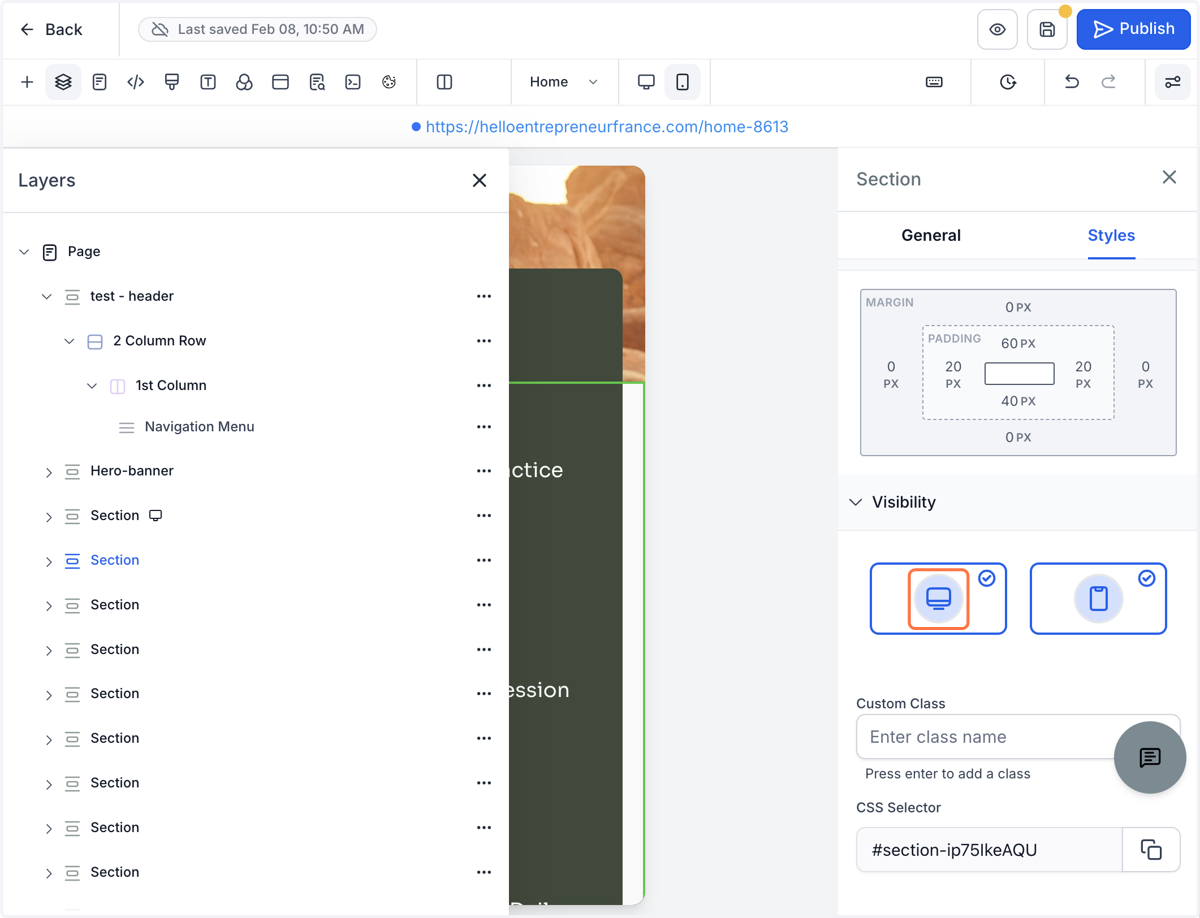Switch to the General tab
1200x918 pixels.
(x=931, y=235)
